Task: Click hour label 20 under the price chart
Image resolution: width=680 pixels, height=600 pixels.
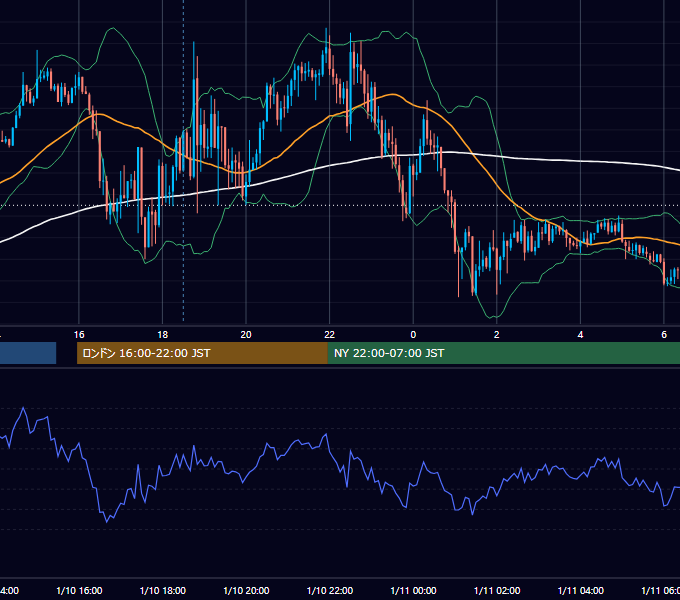Action: coord(246,334)
